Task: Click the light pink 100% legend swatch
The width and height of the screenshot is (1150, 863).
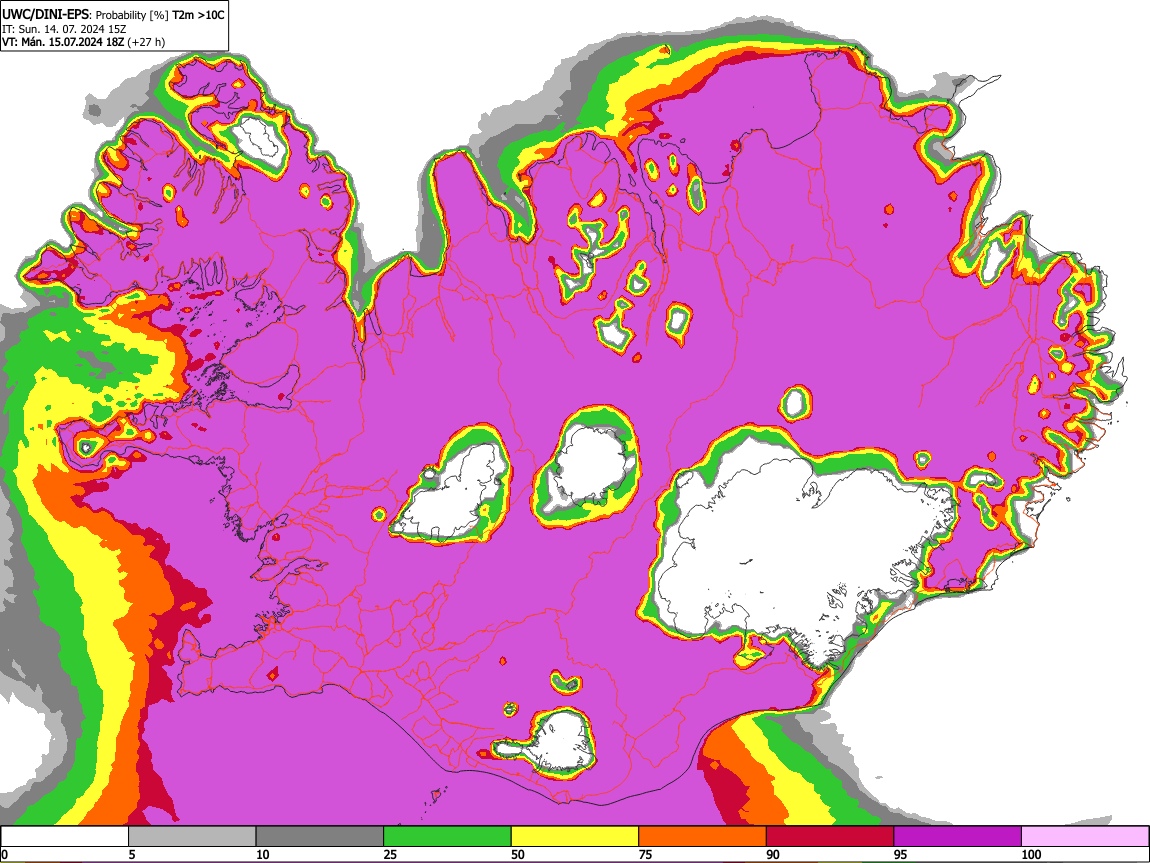Action: (x=1085, y=837)
